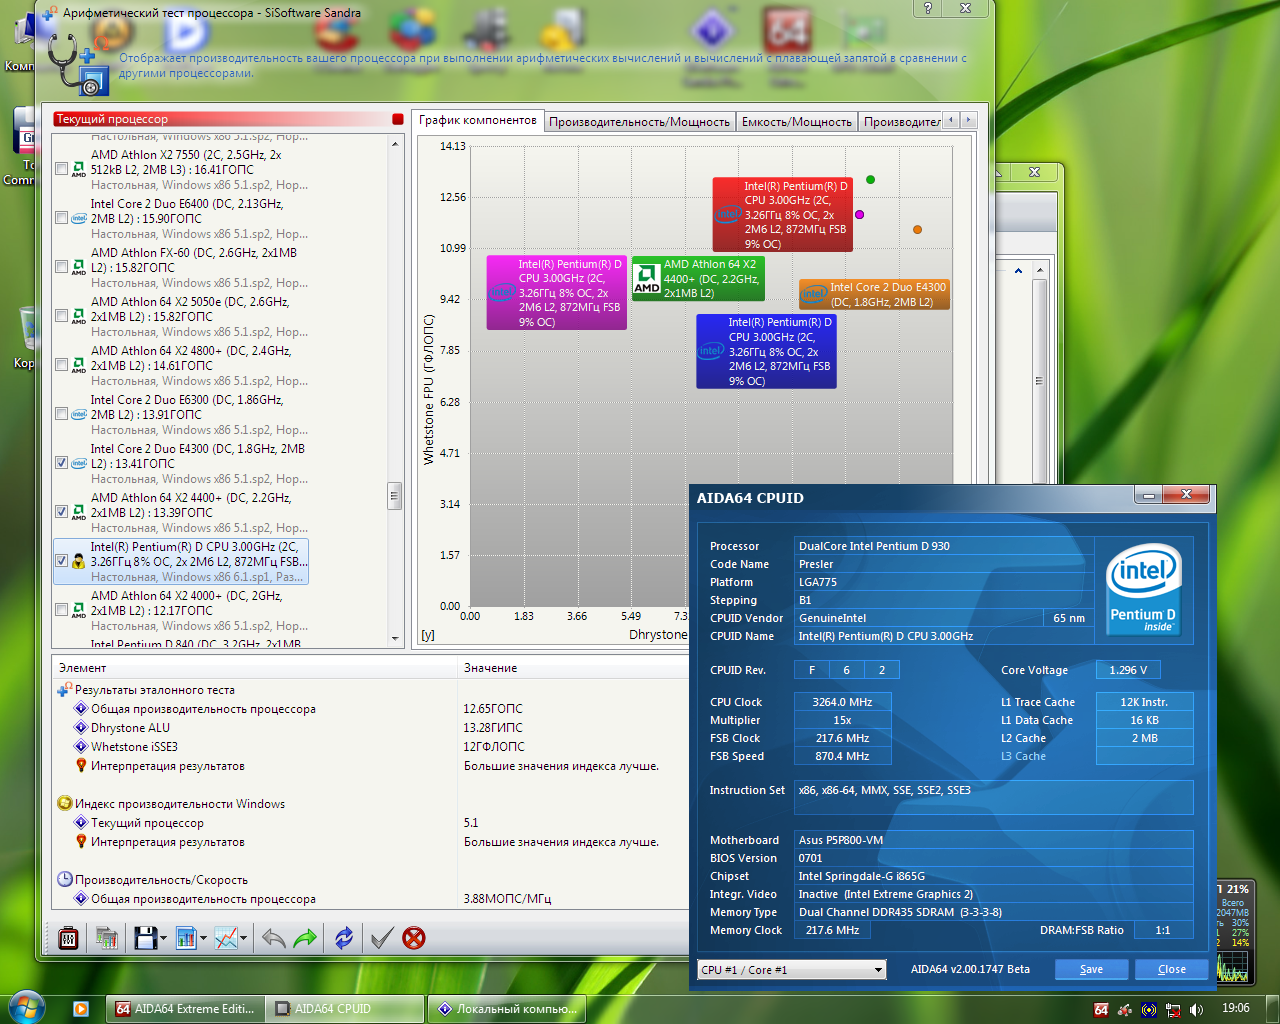This screenshot has height=1024, width=1280.
Task: Check the AMD Athlon 64 X2 5050e checkbox
Action: pyautogui.click(x=62, y=316)
